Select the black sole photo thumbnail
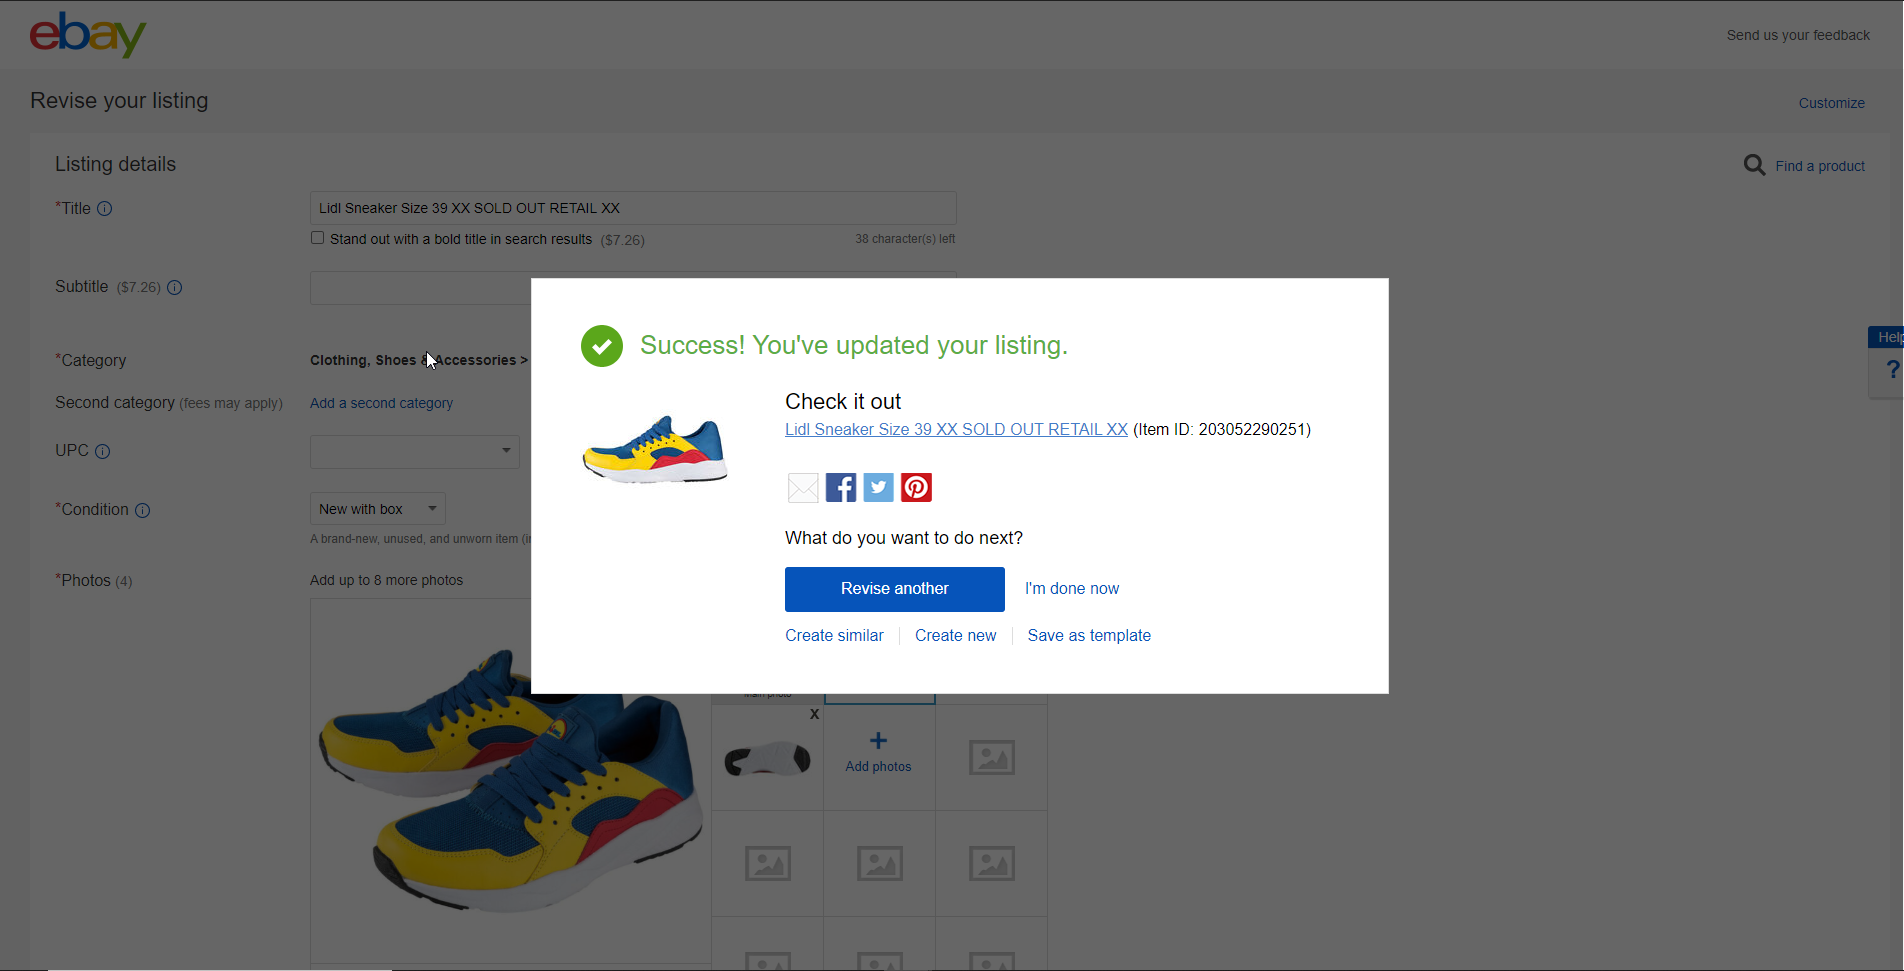 point(767,759)
